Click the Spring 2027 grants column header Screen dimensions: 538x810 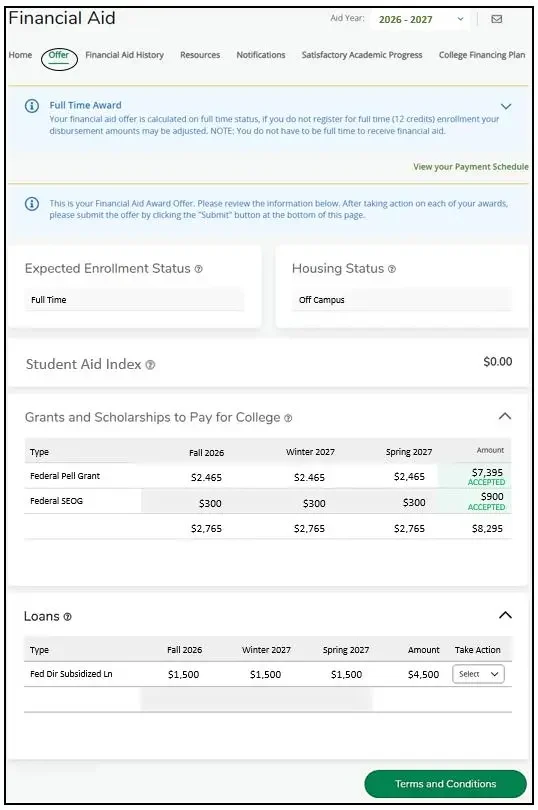(409, 453)
